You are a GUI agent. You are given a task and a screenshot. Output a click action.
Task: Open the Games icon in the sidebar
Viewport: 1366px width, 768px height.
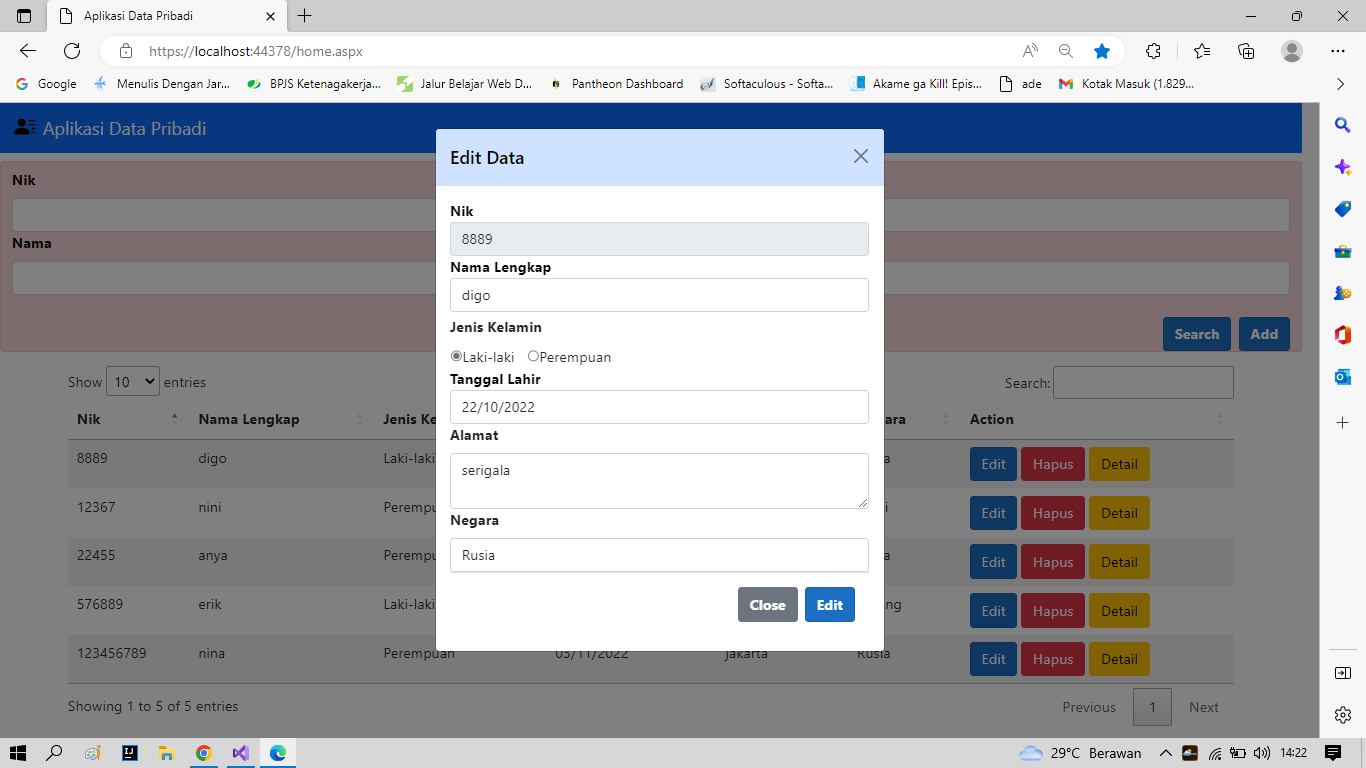tap(1342, 293)
